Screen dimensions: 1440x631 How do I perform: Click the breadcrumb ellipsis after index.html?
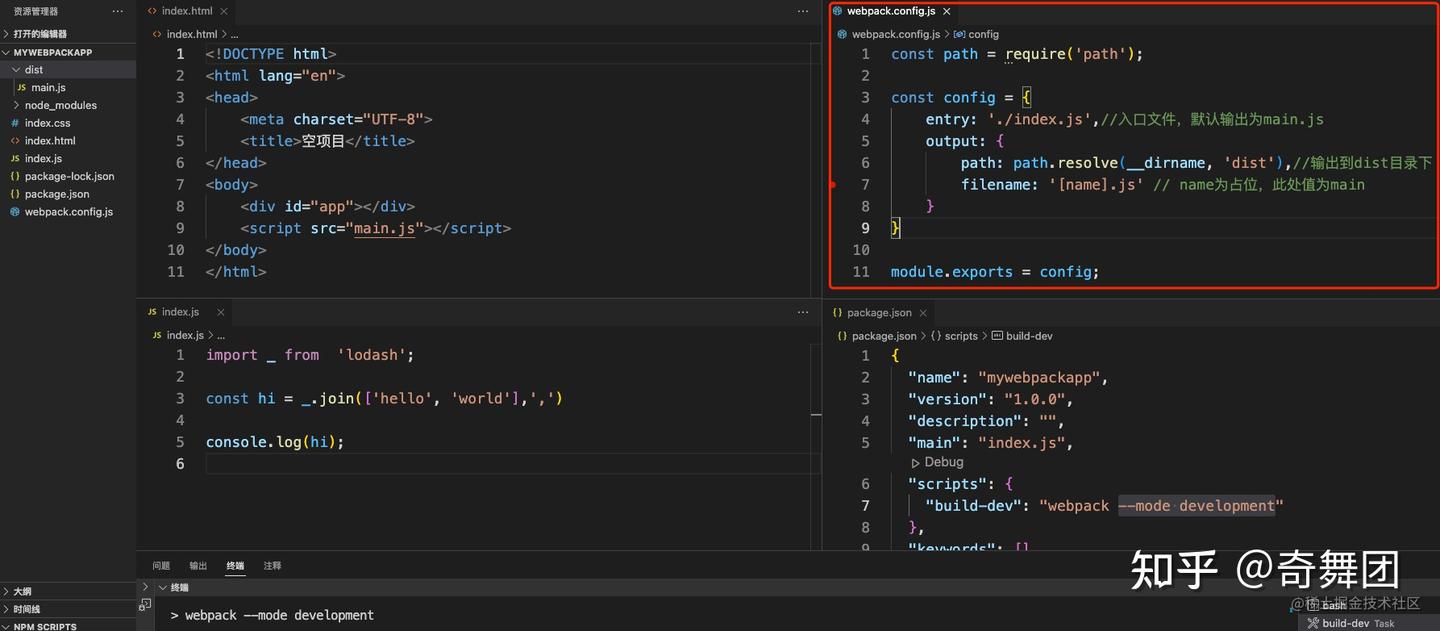234,34
